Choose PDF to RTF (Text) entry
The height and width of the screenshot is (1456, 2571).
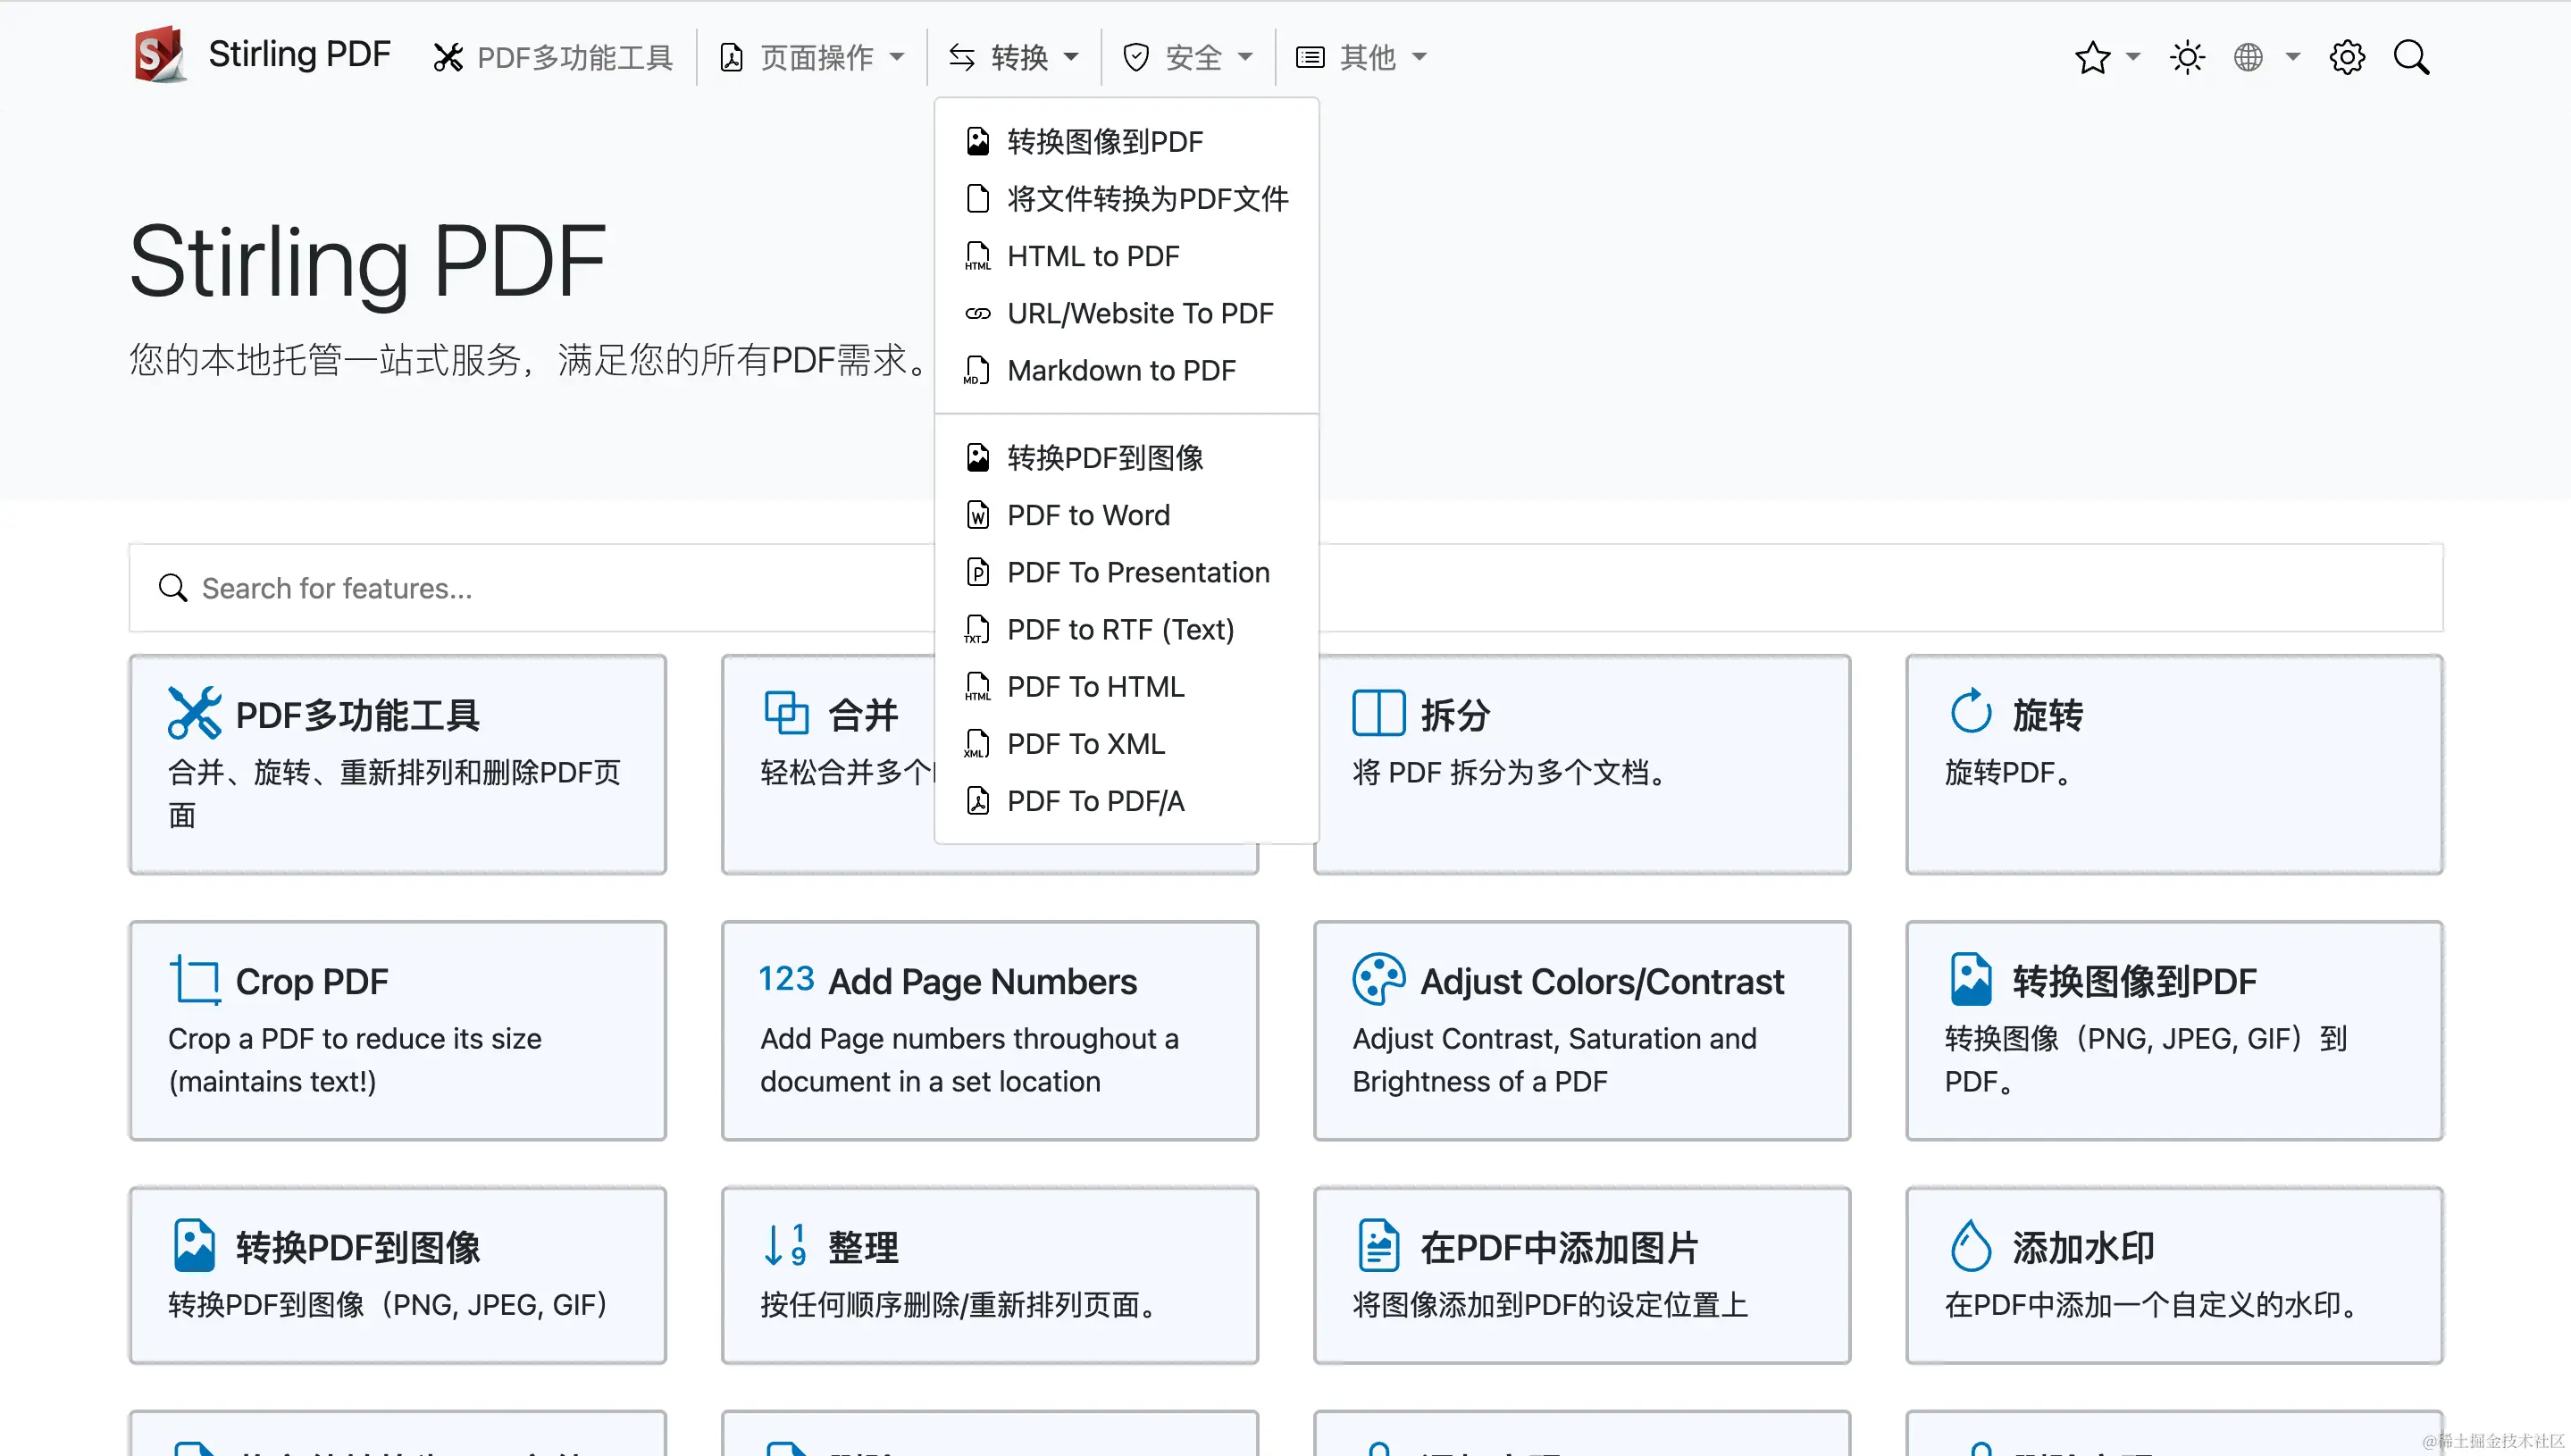(x=1126, y=629)
